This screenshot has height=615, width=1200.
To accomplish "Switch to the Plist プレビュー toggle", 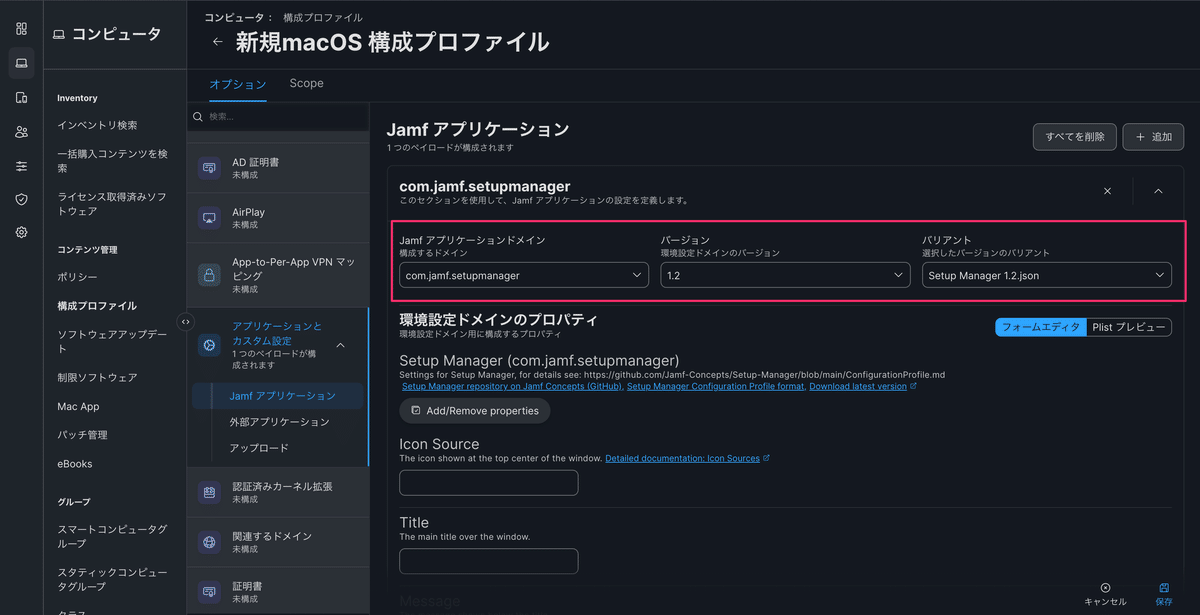I will [x=1129, y=326].
